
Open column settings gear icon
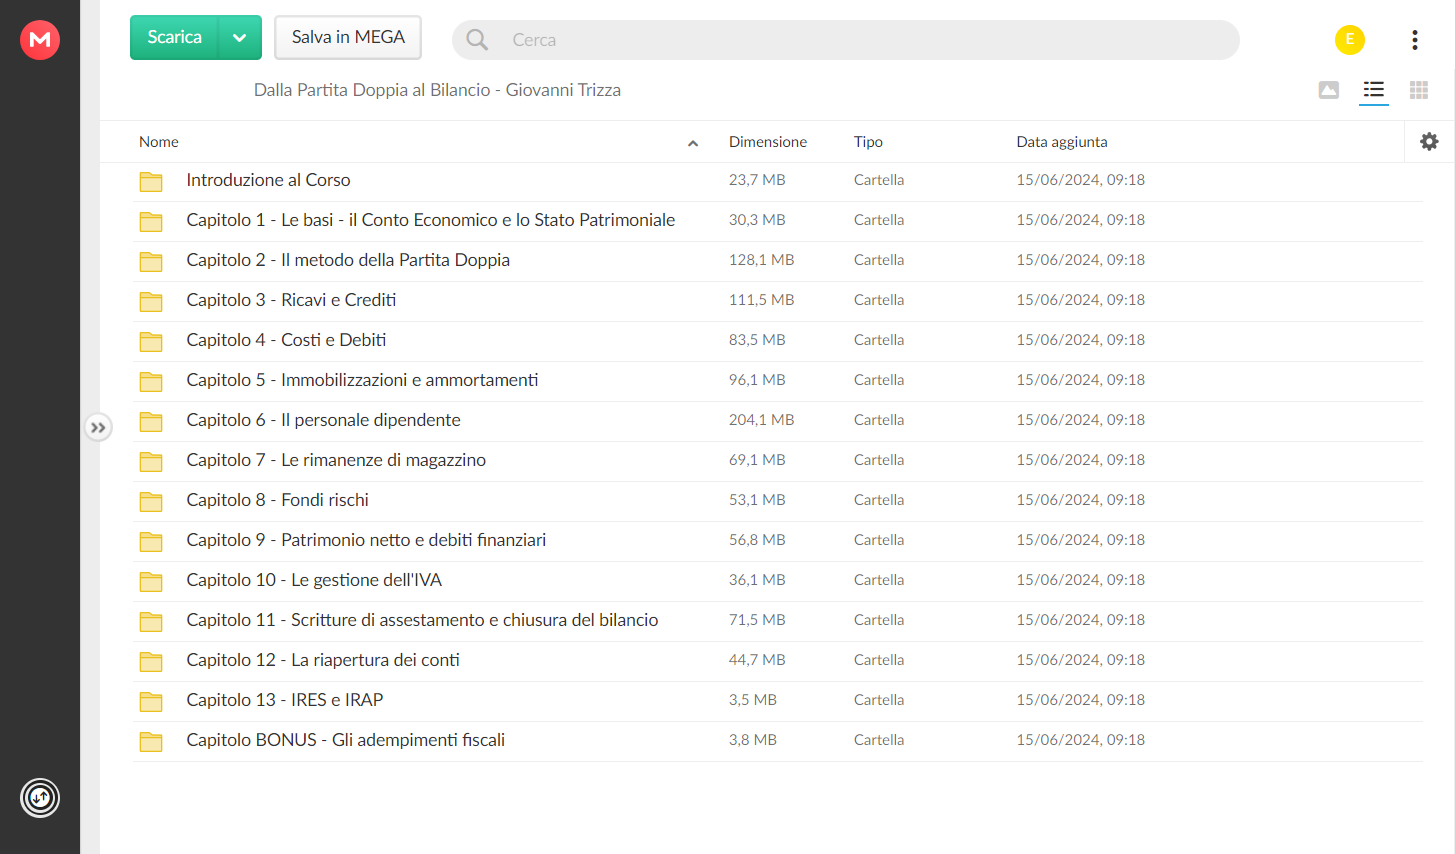point(1429,142)
